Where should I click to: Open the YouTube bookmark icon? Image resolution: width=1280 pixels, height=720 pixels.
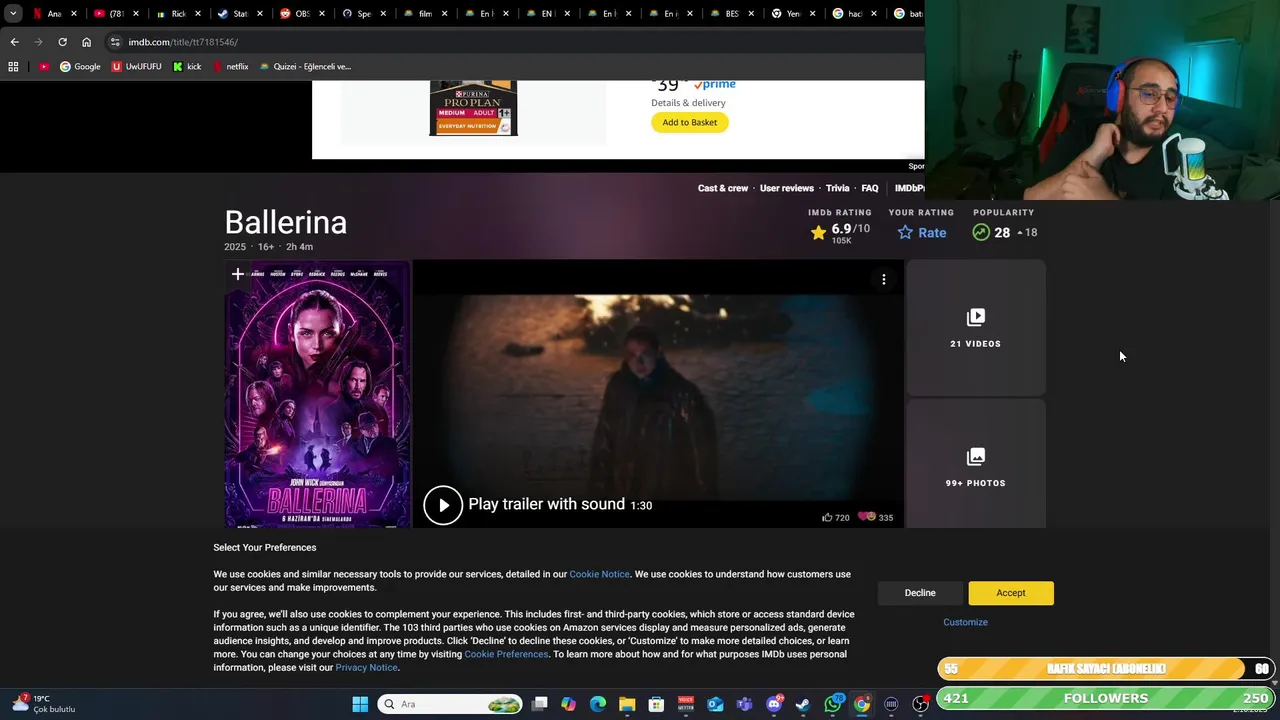tap(44, 67)
